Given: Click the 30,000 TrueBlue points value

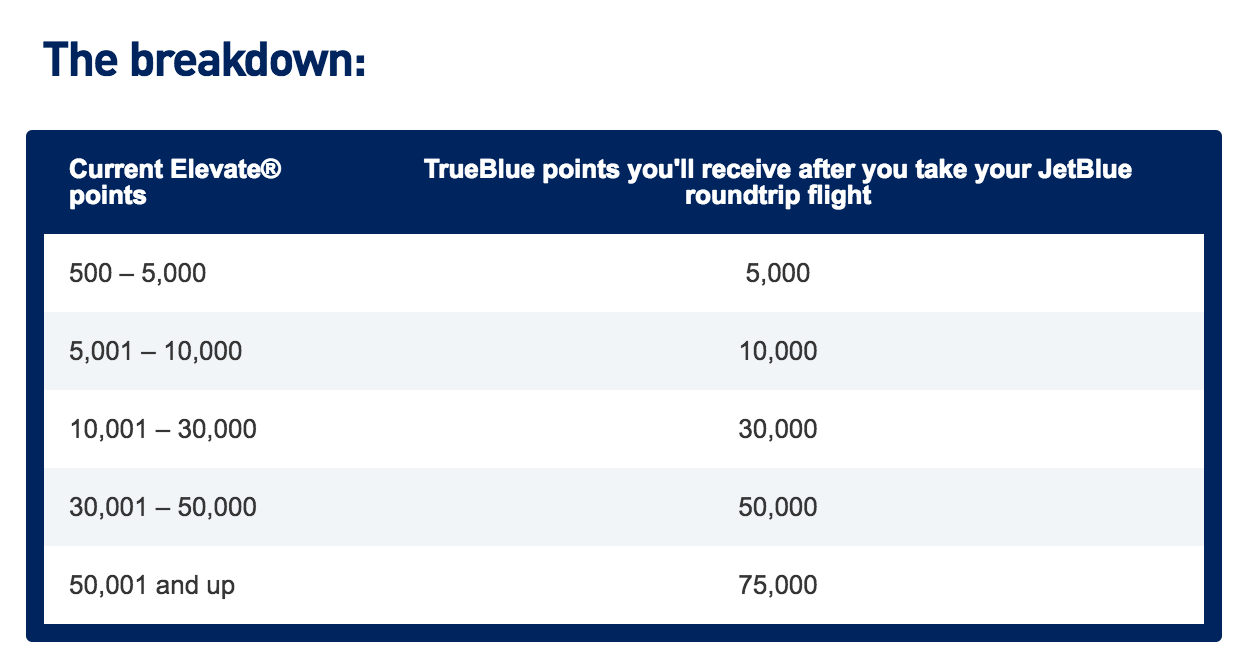Looking at the screenshot, I should point(777,429).
